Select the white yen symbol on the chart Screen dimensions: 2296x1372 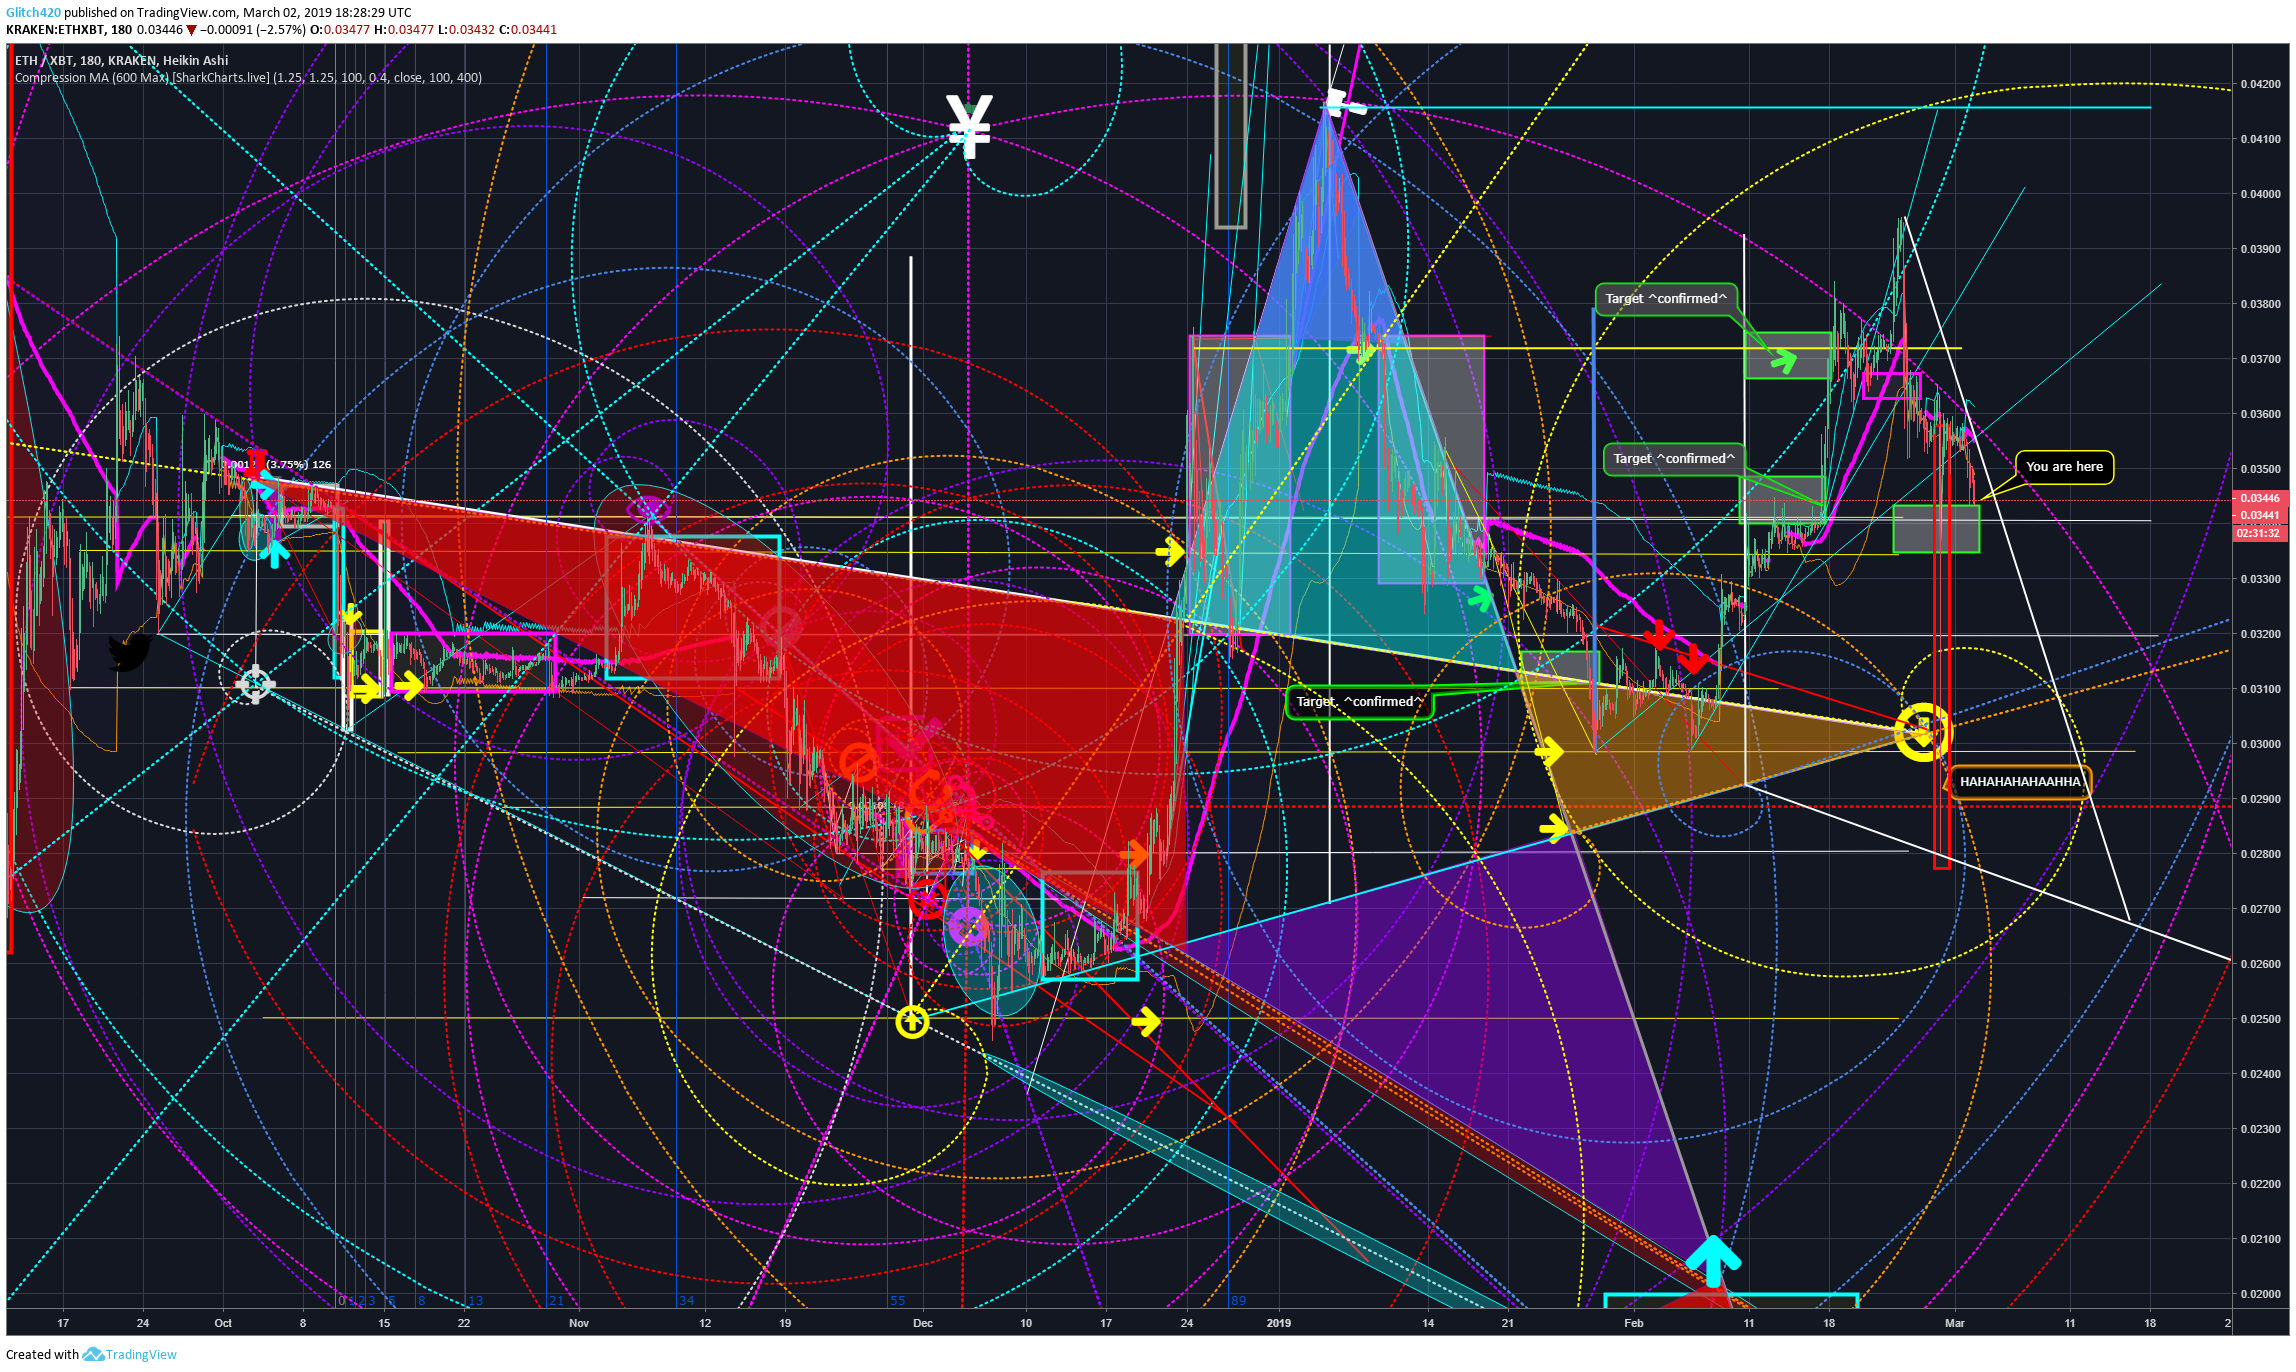coord(969,127)
